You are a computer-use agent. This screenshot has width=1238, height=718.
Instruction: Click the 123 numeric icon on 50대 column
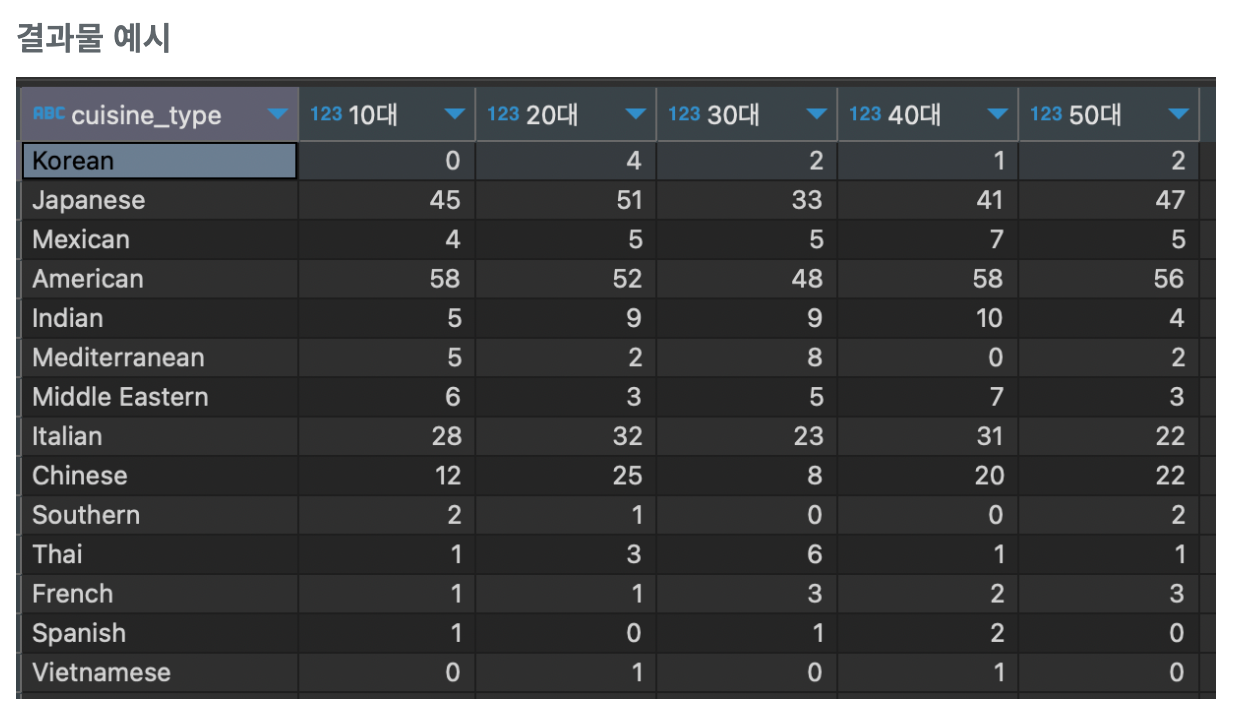pyautogui.click(x=1046, y=114)
